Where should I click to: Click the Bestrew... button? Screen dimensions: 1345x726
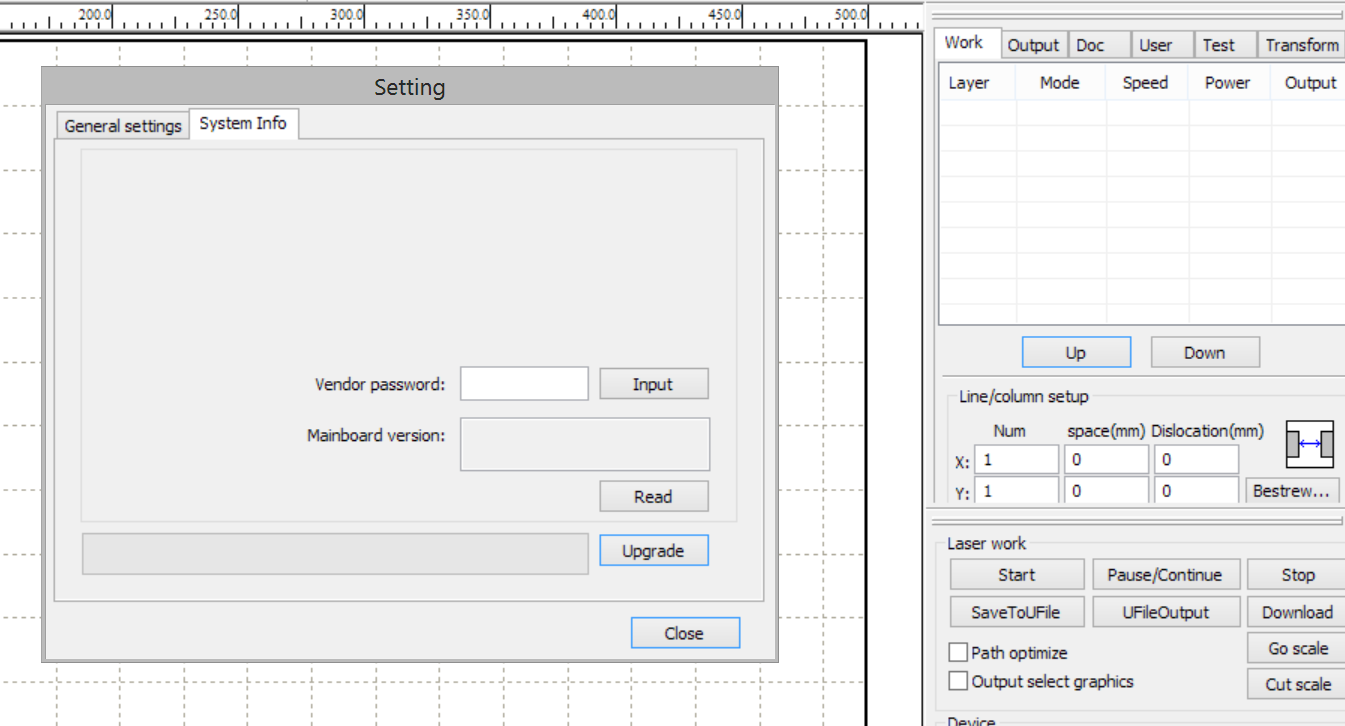tap(1292, 491)
